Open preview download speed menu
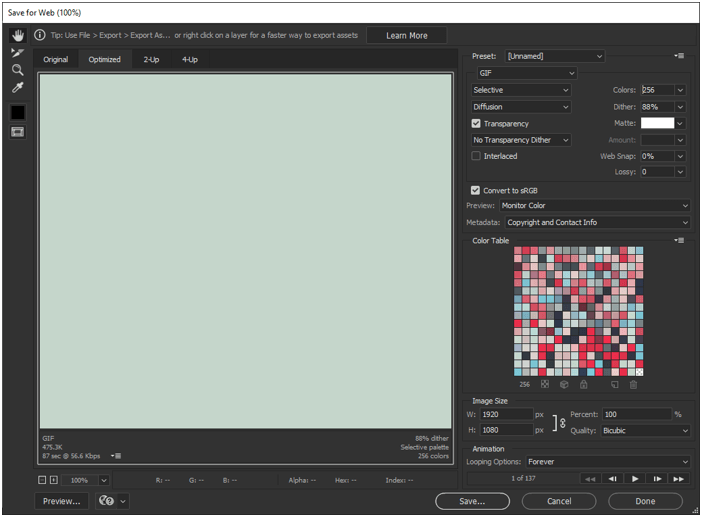Image resolution: width=703 pixels, height=519 pixels. (116, 456)
